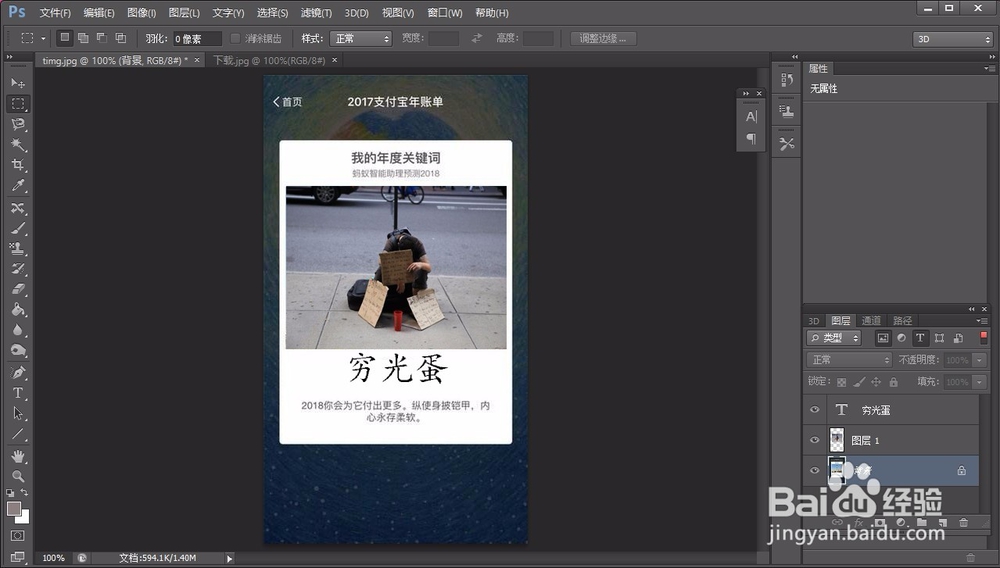Open the 填充 fill dropdown arrow
The height and width of the screenshot is (568, 1000).
click(x=979, y=382)
